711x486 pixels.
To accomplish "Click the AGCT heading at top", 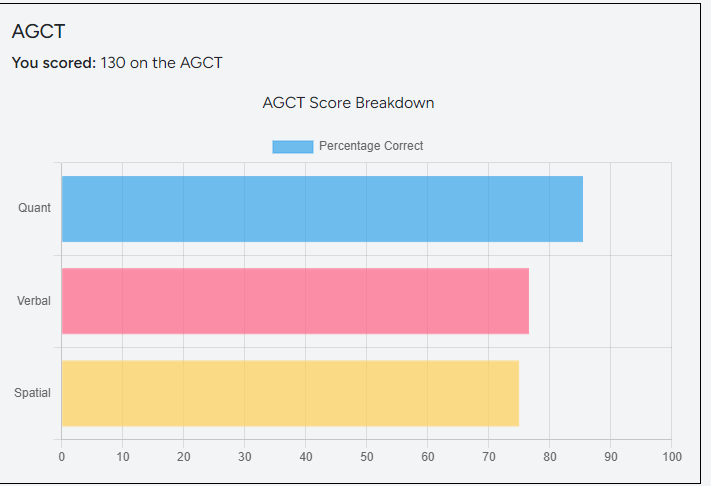I will click(x=39, y=32).
